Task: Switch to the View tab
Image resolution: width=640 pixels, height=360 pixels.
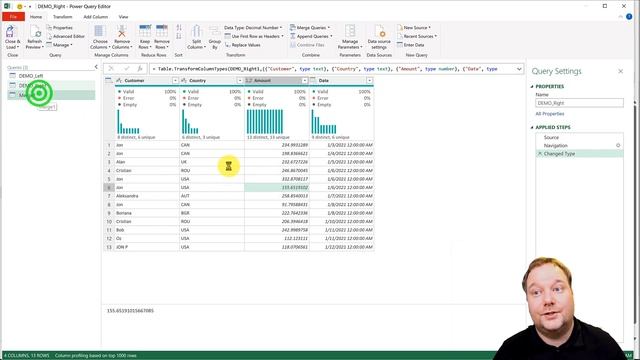Action: tap(123, 17)
